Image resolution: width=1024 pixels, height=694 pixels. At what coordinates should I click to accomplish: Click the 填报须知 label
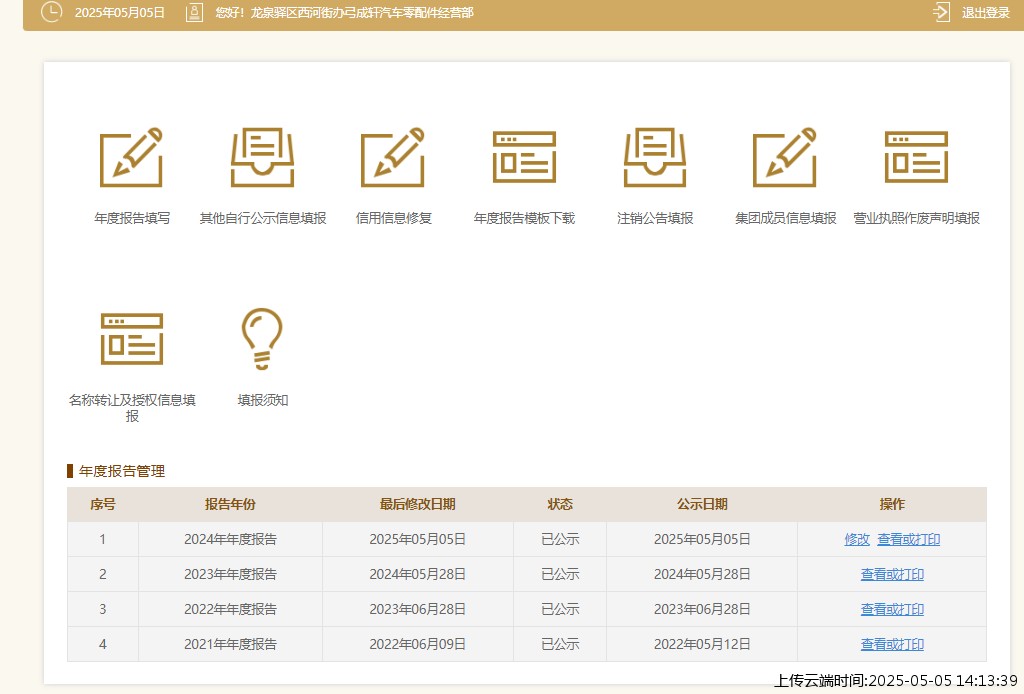(x=263, y=400)
